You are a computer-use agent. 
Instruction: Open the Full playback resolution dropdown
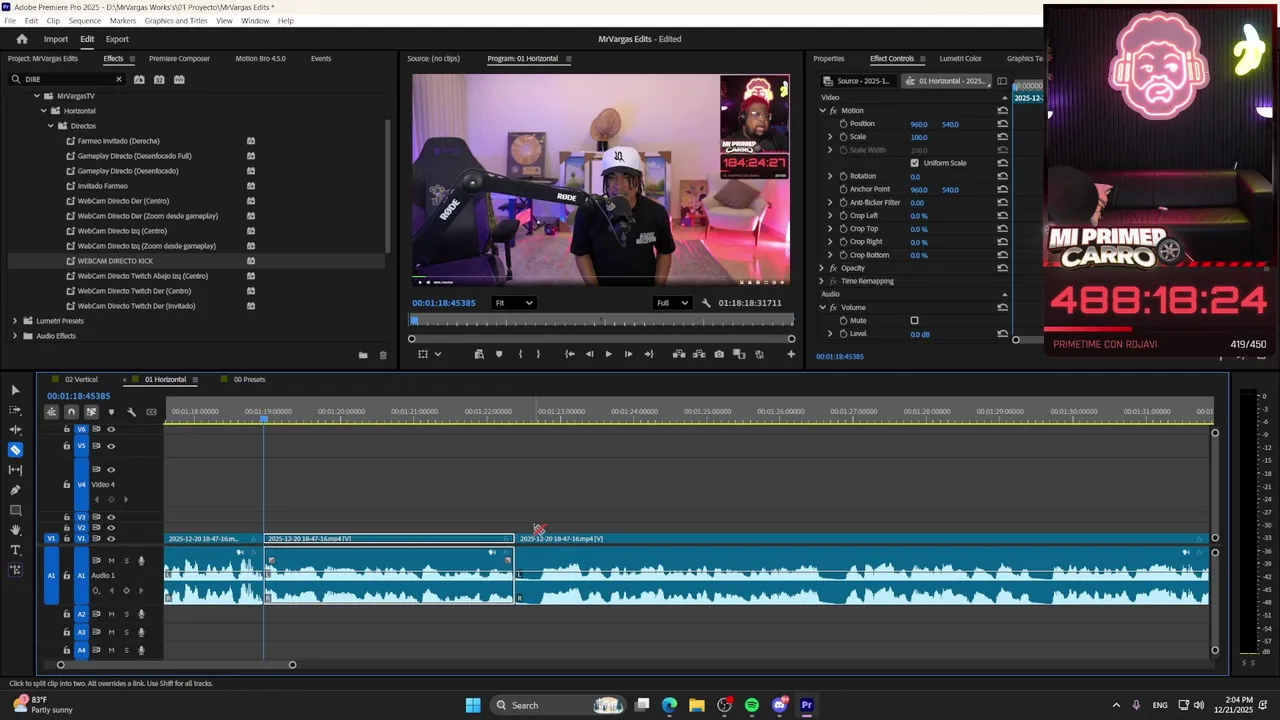click(x=672, y=303)
